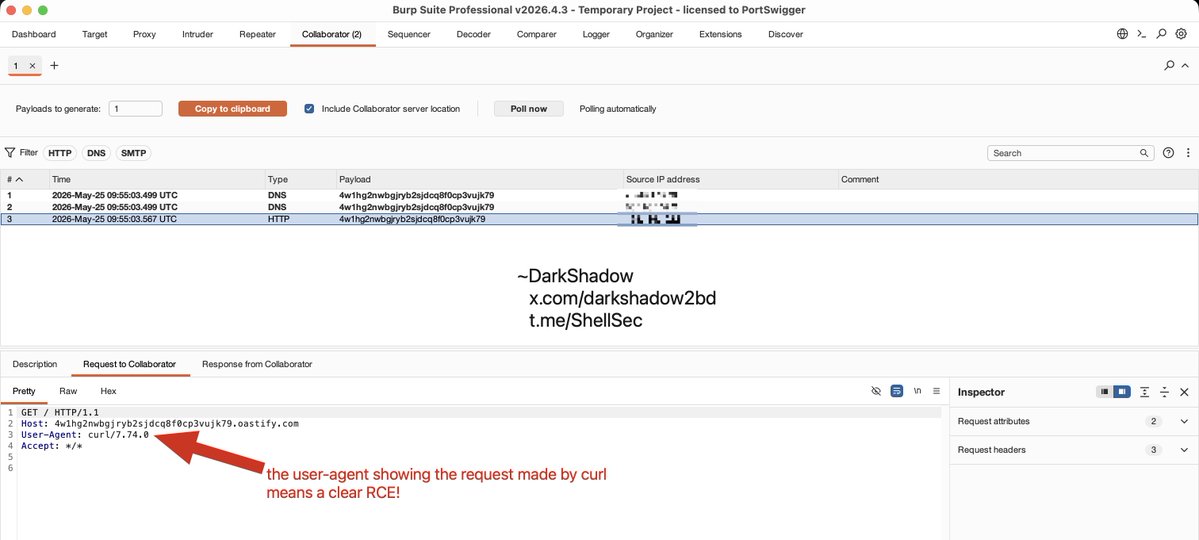The height and width of the screenshot is (540, 1199).
Task: Close the Inspector panel
Action: point(1184,392)
